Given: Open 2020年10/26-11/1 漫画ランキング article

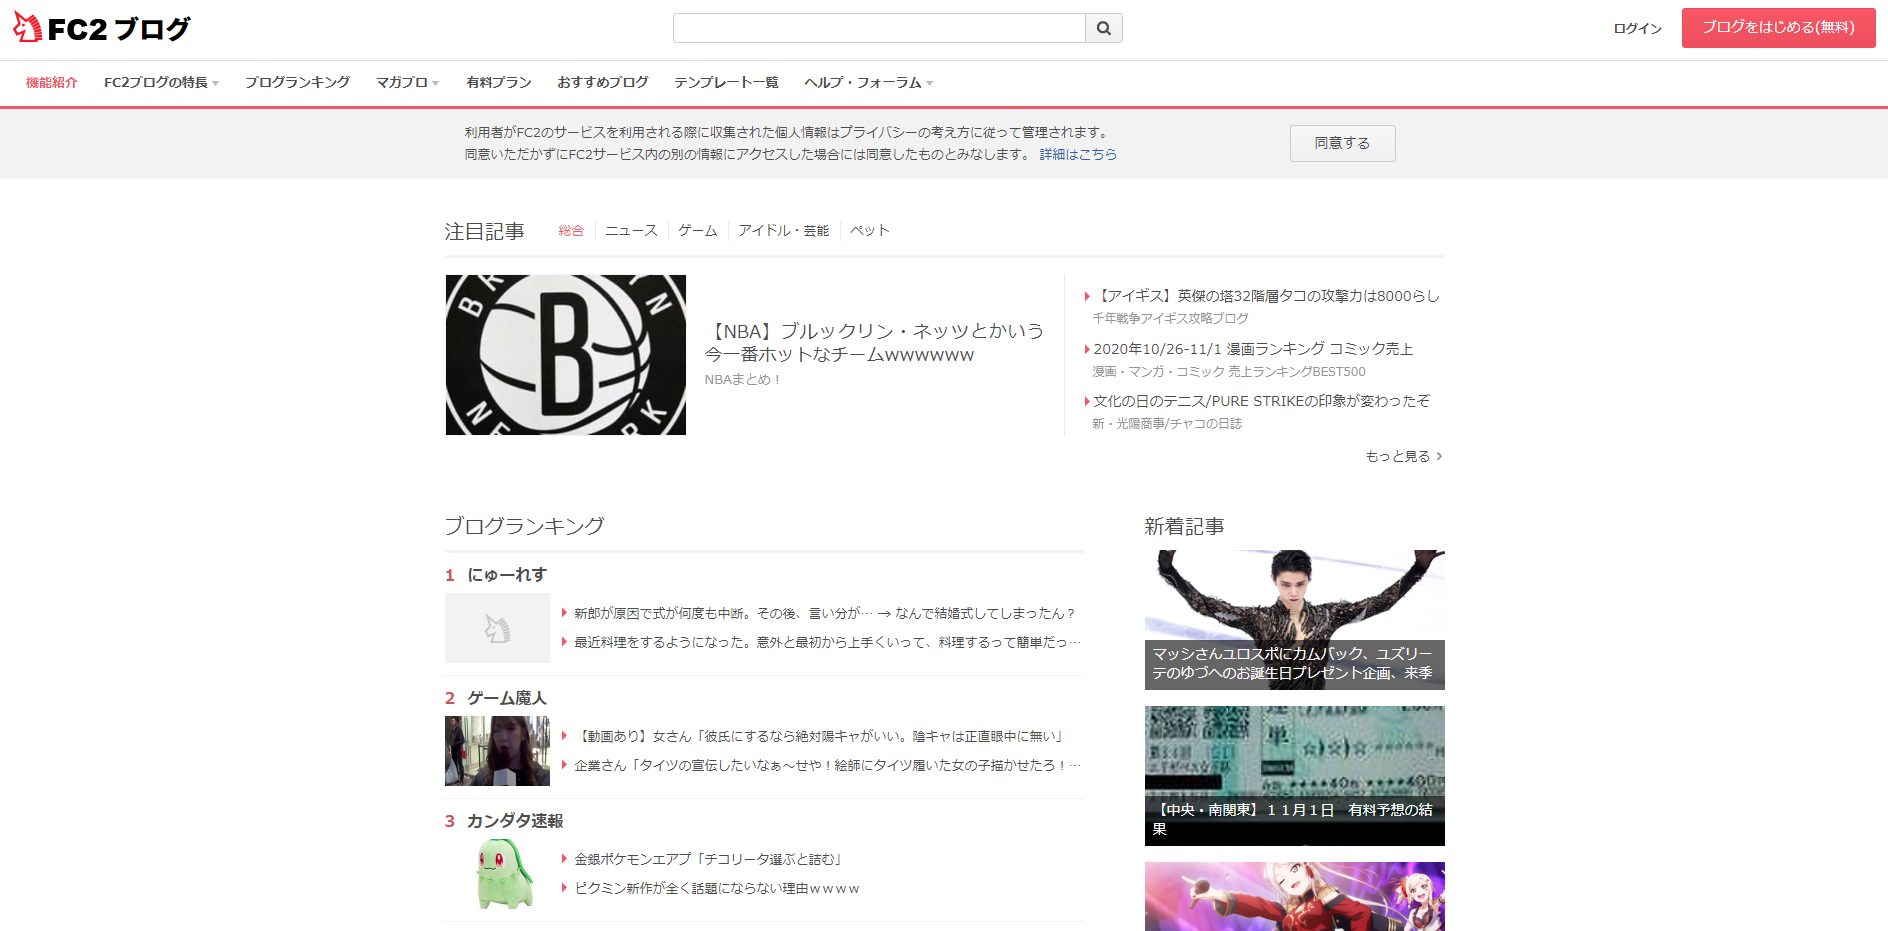Looking at the screenshot, I should [1253, 349].
